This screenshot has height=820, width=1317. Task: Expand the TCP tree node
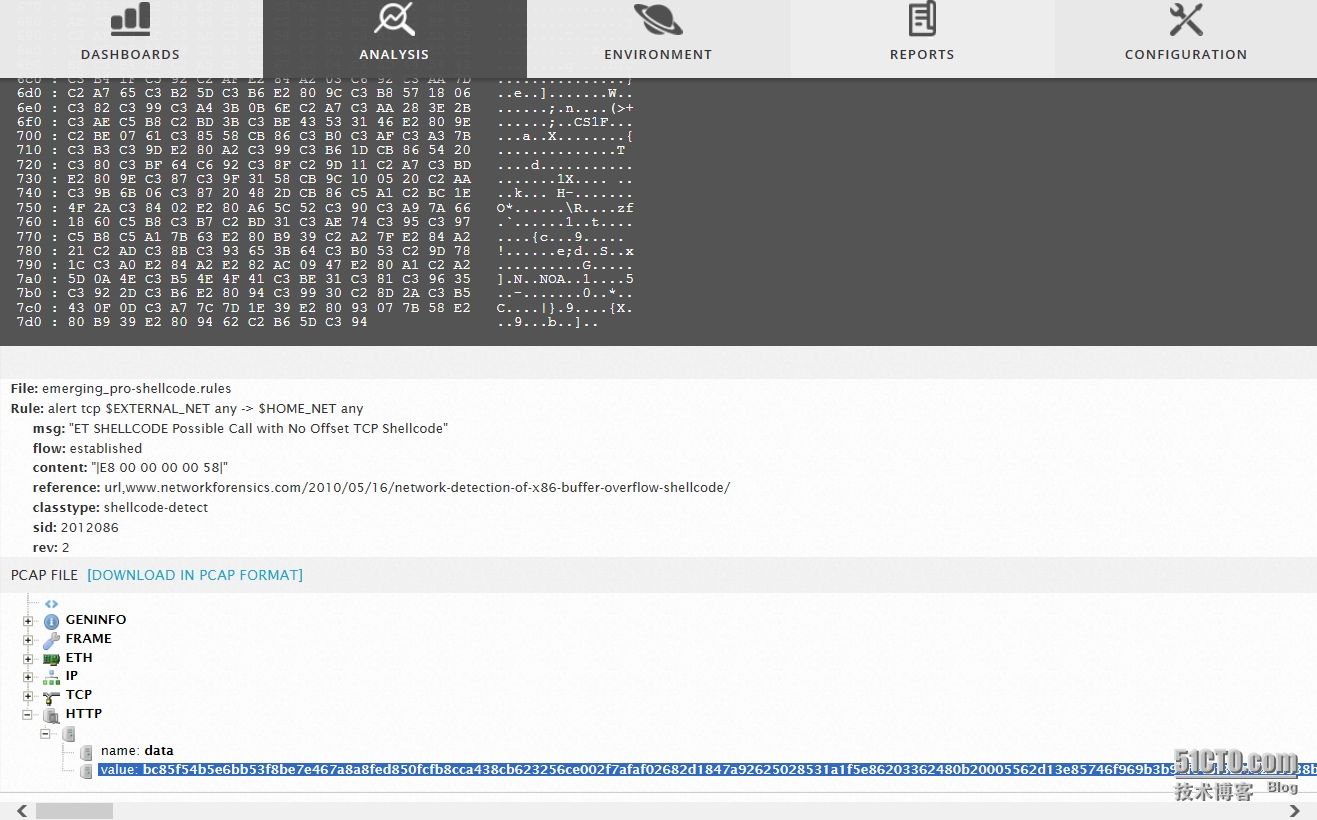[28, 696]
